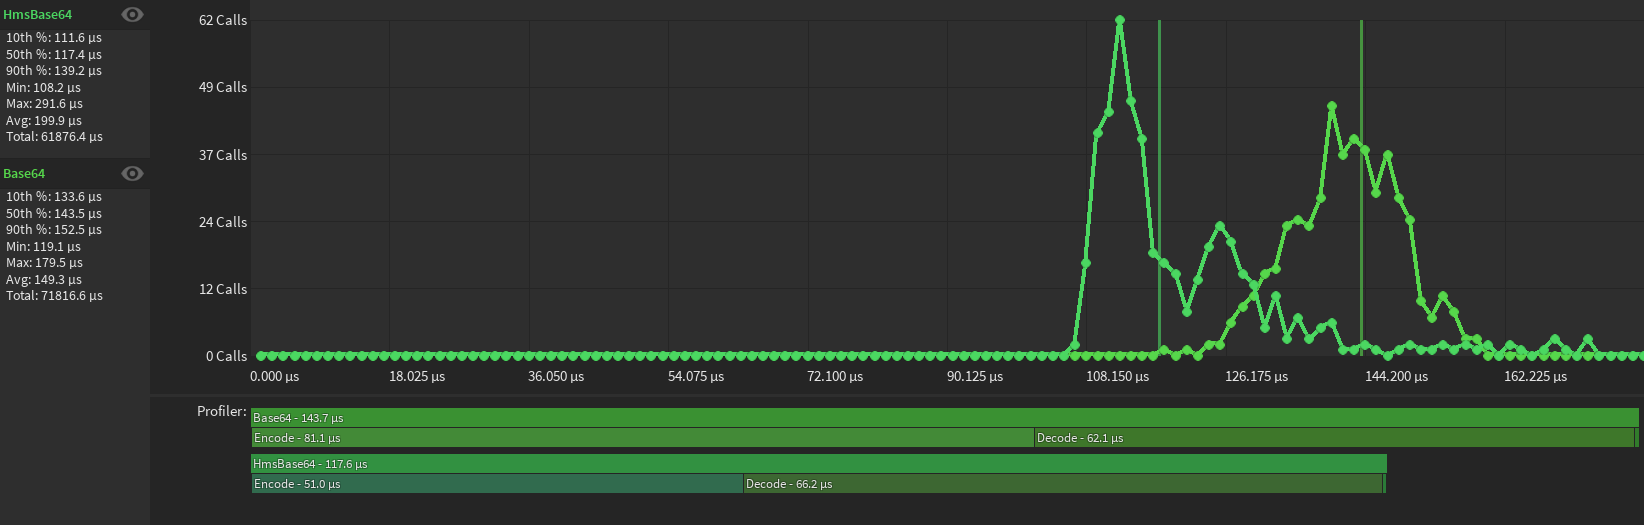Click 'Min: 119.1 µs' value
1644x525 pixels.
pyautogui.click(x=44, y=247)
